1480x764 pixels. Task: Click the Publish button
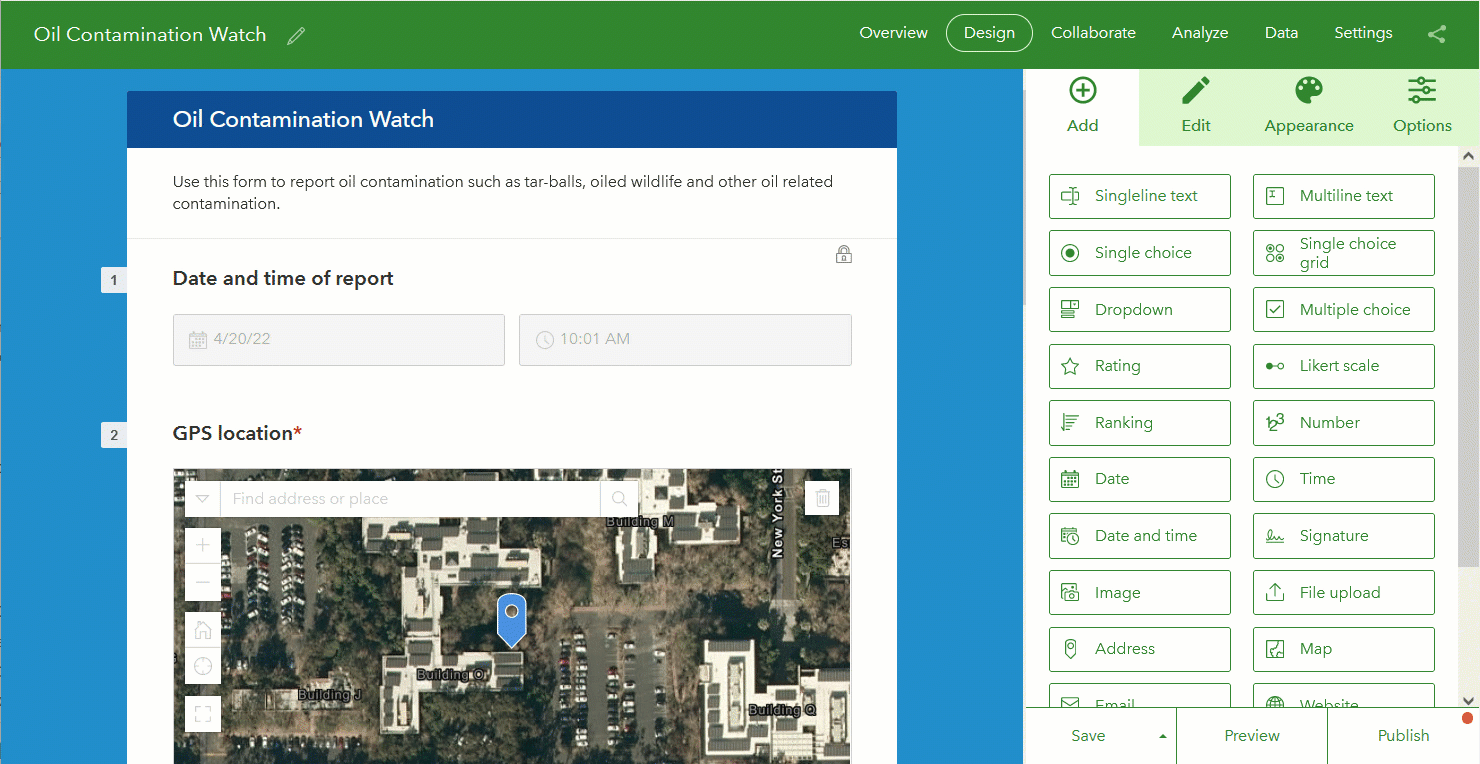click(1403, 735)
